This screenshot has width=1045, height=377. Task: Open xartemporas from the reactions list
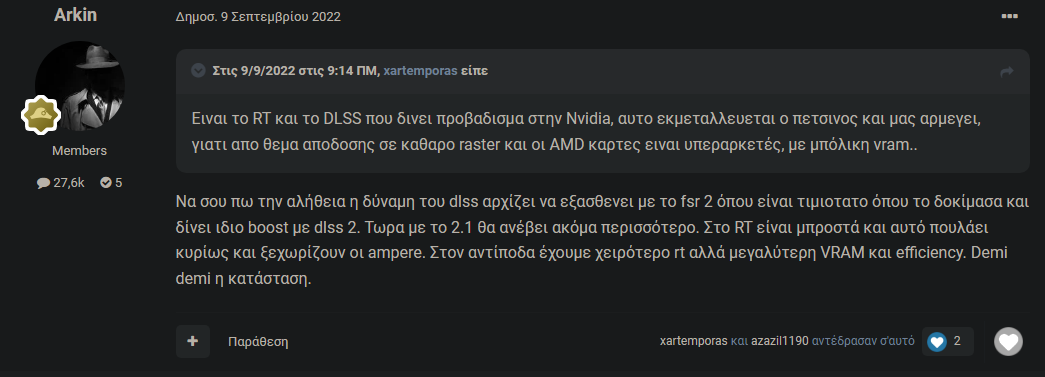(693, 341)
